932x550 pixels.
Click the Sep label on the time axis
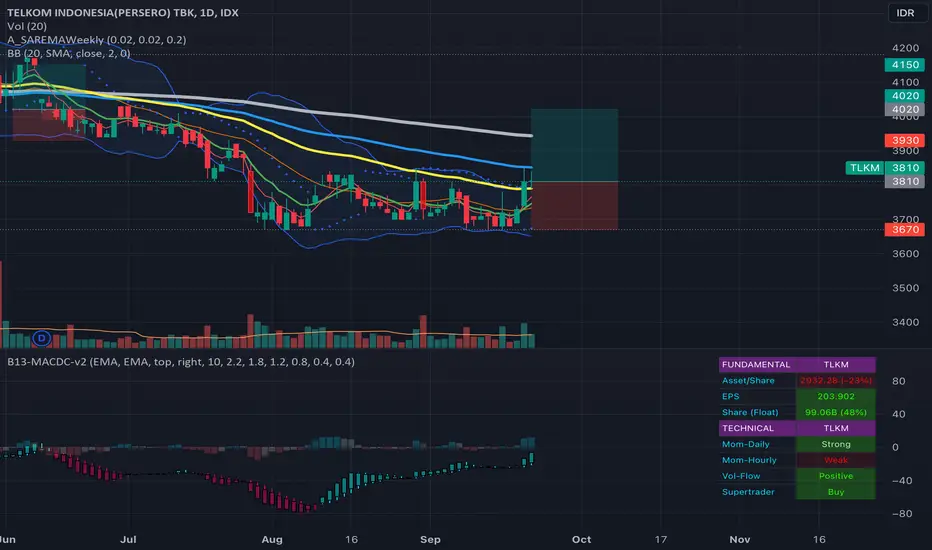pos(430,539)
